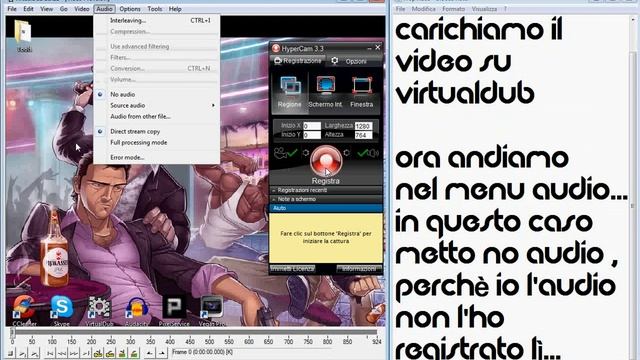Seek to previous scene change icon

122,353
